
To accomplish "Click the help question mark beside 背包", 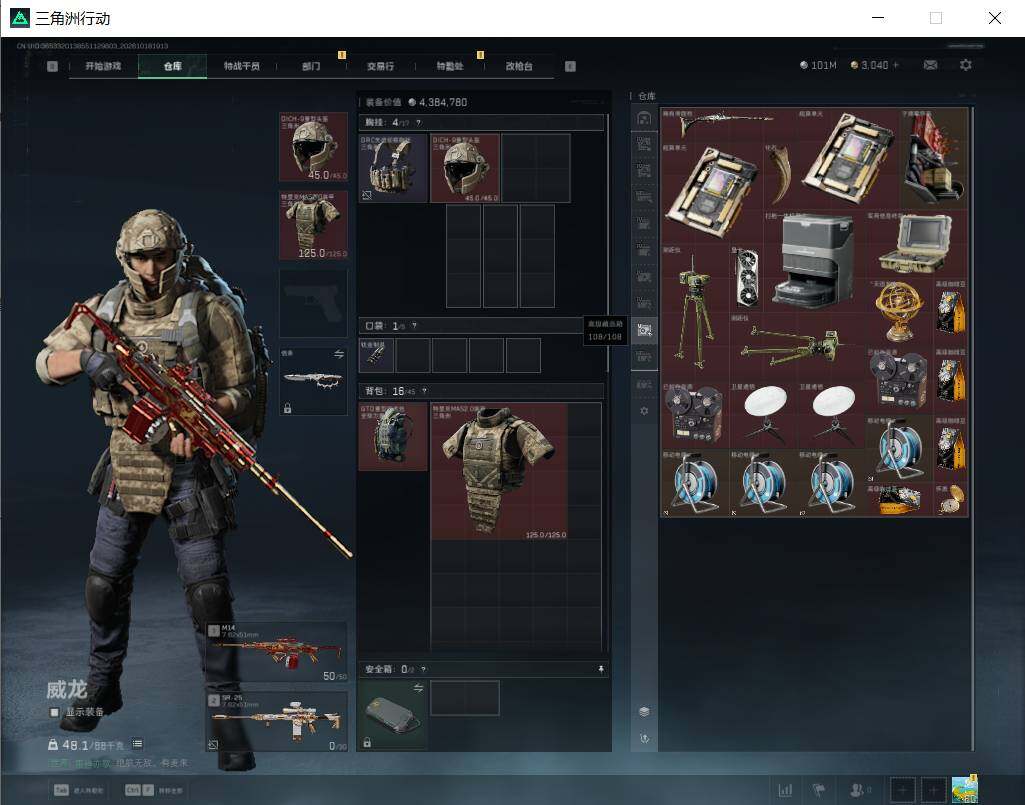I will 424,391.
